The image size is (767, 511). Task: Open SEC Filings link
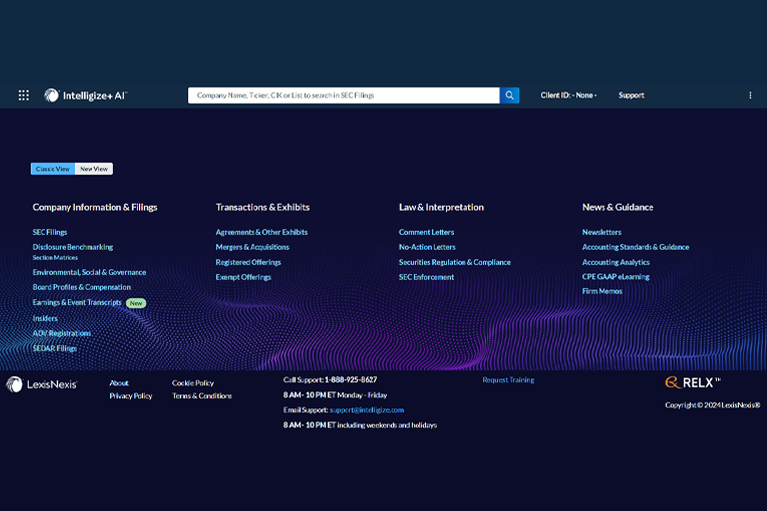click(50, 232)
